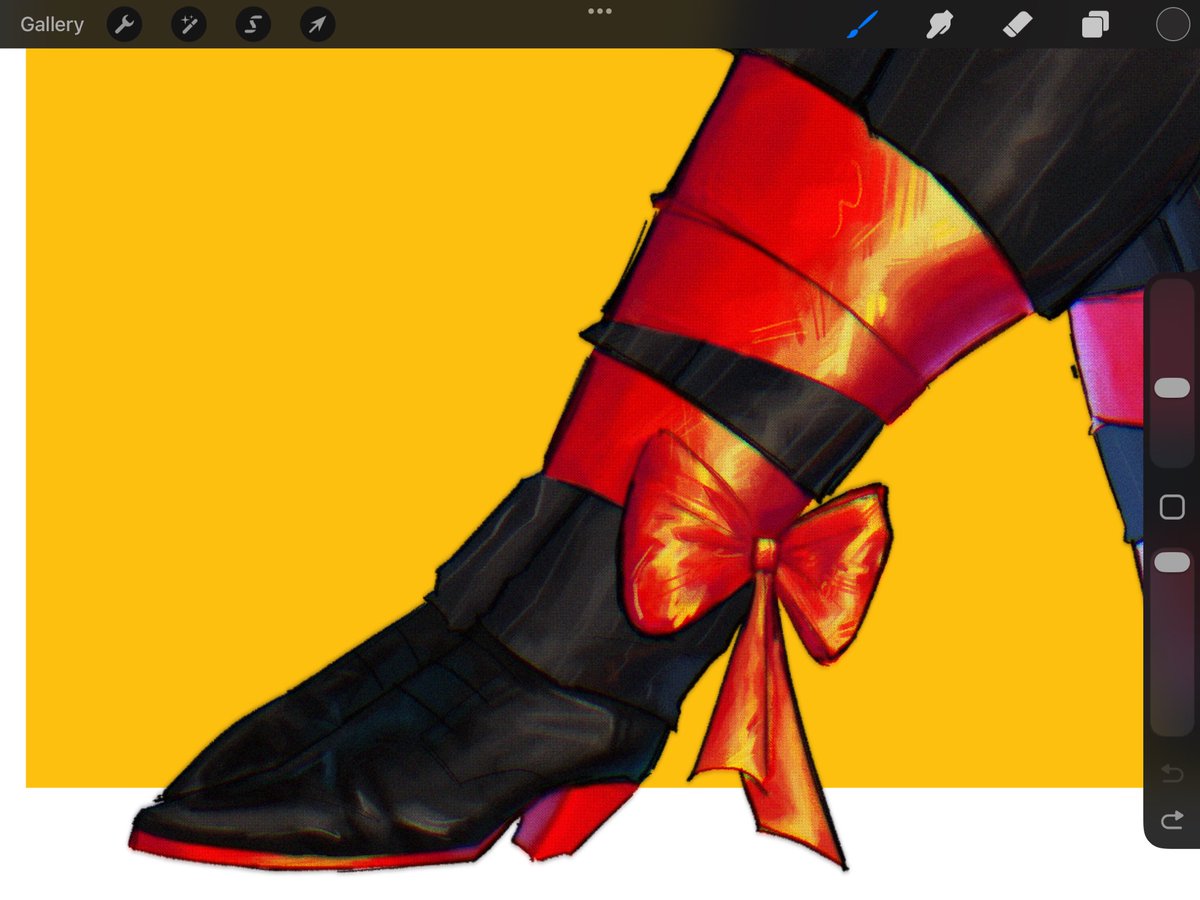This screenshot has height=900, width=1200.
Task: Activate the Transform arrow tool
Action: pyautogui.click(x=317, y=25)
